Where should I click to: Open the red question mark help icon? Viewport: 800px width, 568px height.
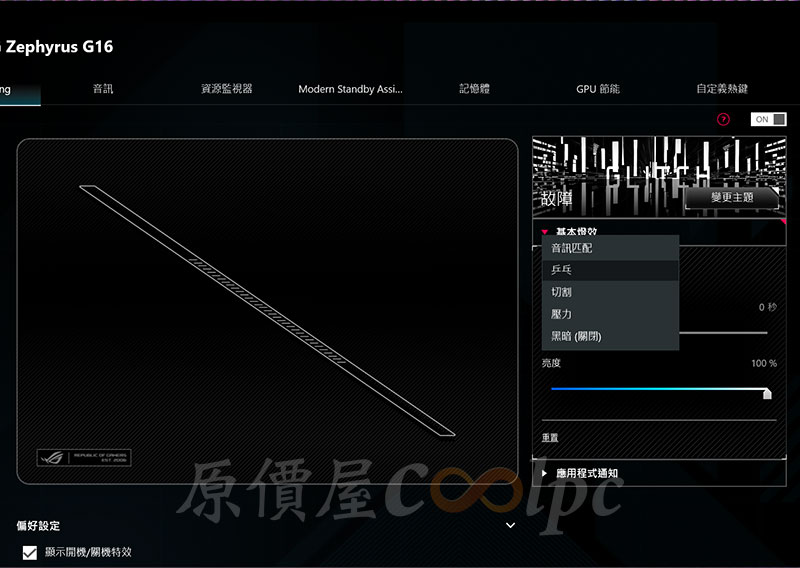(x=723, y=119)
